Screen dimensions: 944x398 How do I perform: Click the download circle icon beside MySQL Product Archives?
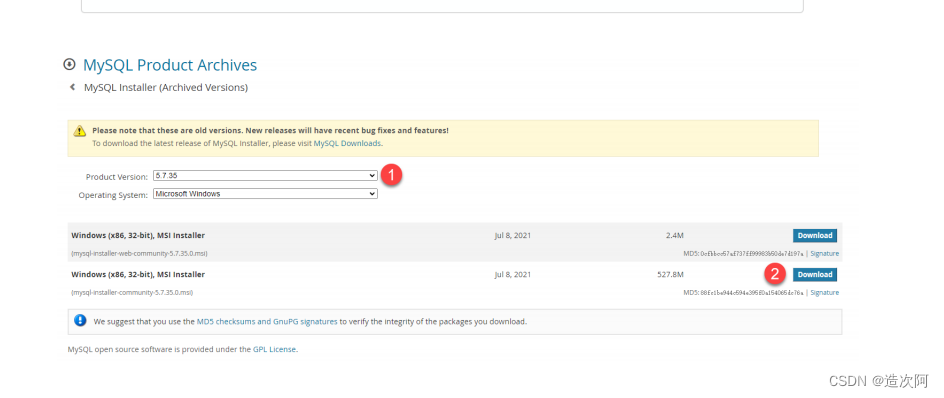pyautogui.click(x=69, y=64)
